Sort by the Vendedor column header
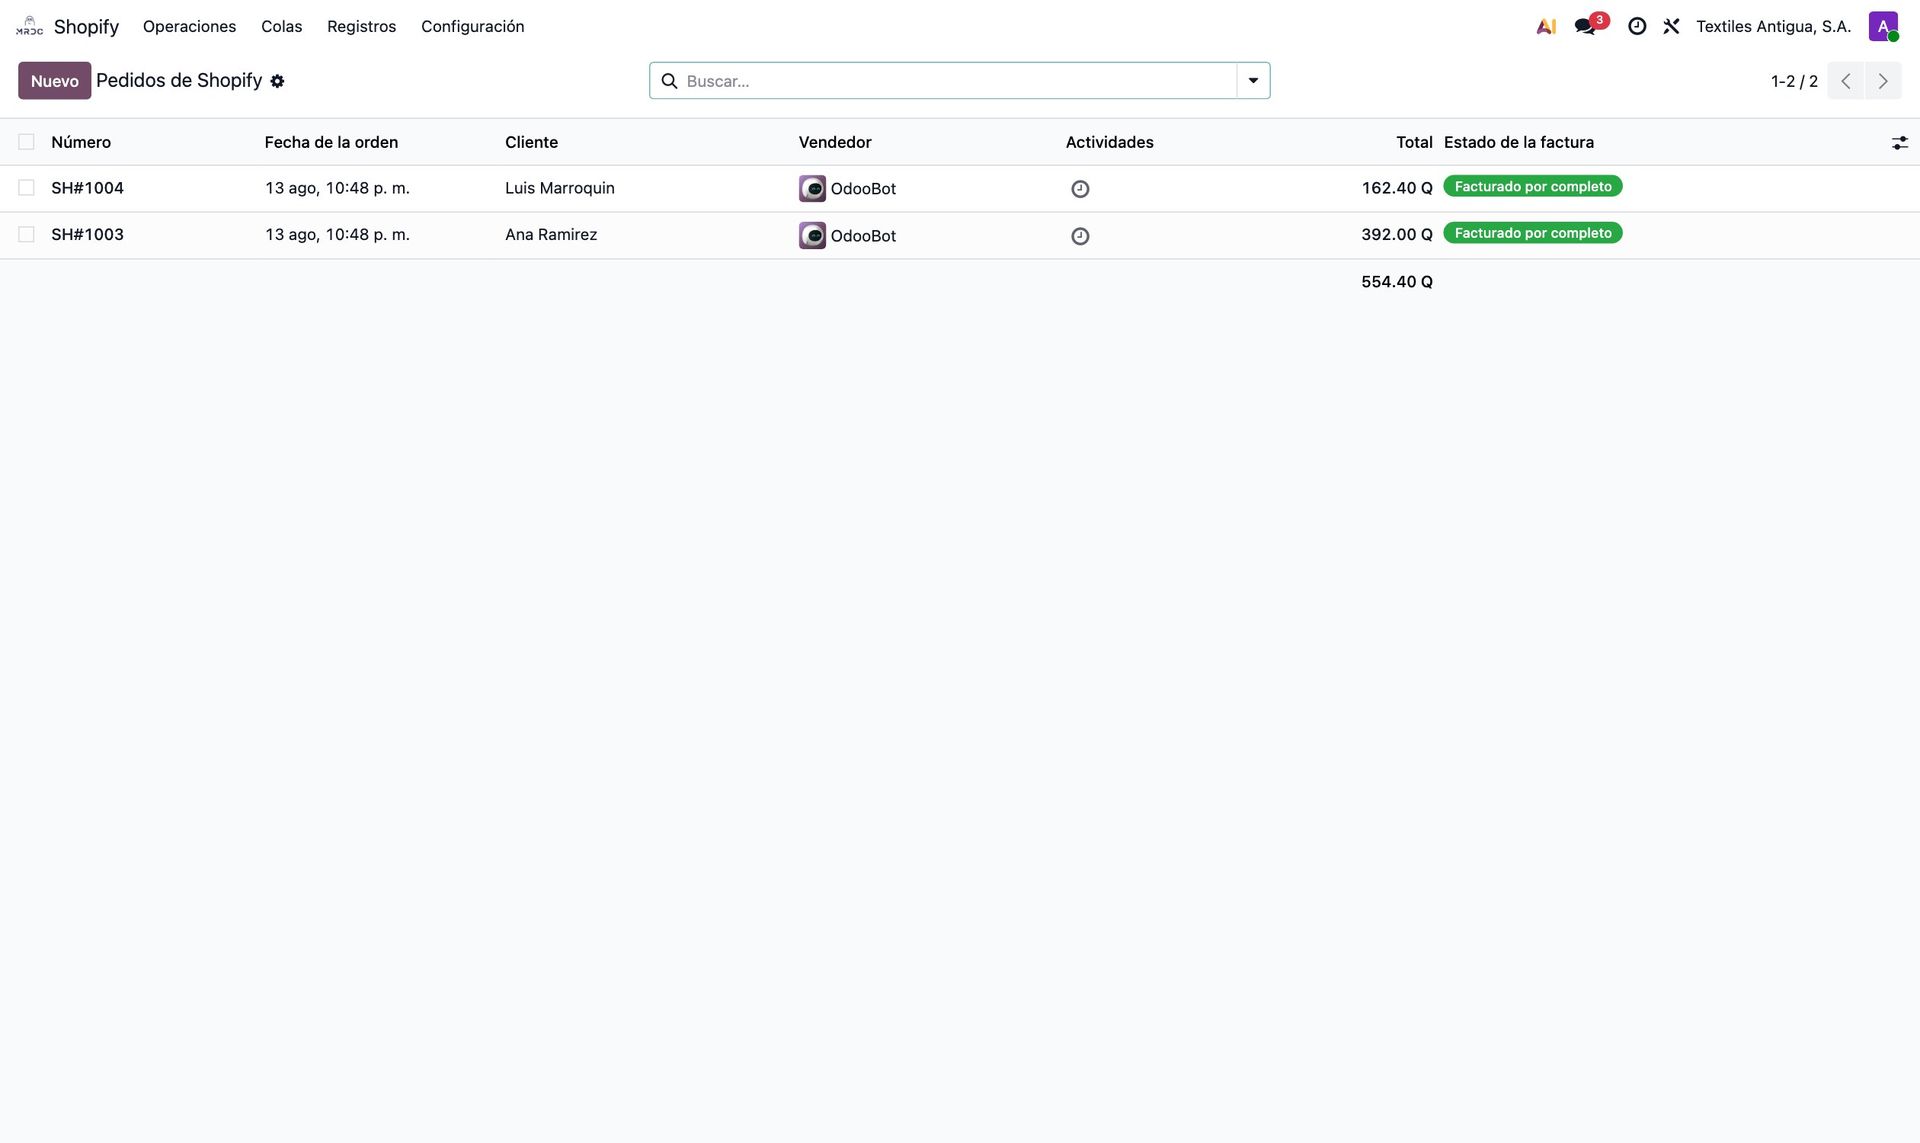The width and height of the screenshot is (1920, 1143). 835,142
